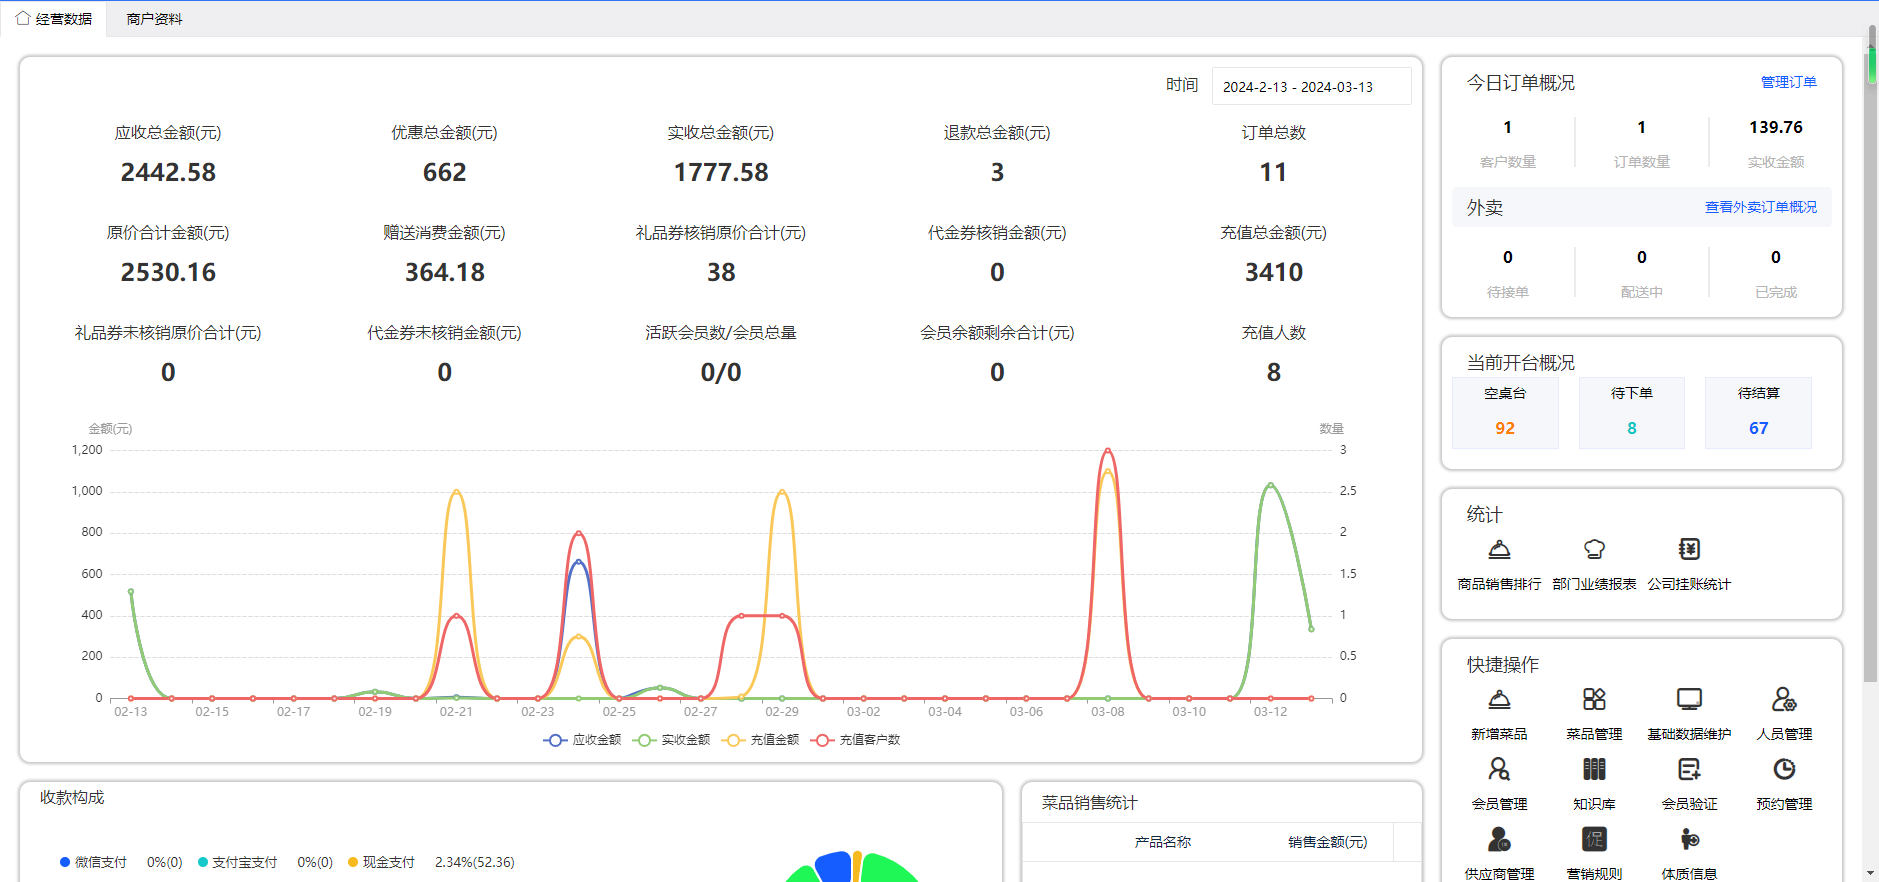Click the 新增菜品 shortcut icon
This screenshot has width=1879, height=882.
[x=1499, y=699]
